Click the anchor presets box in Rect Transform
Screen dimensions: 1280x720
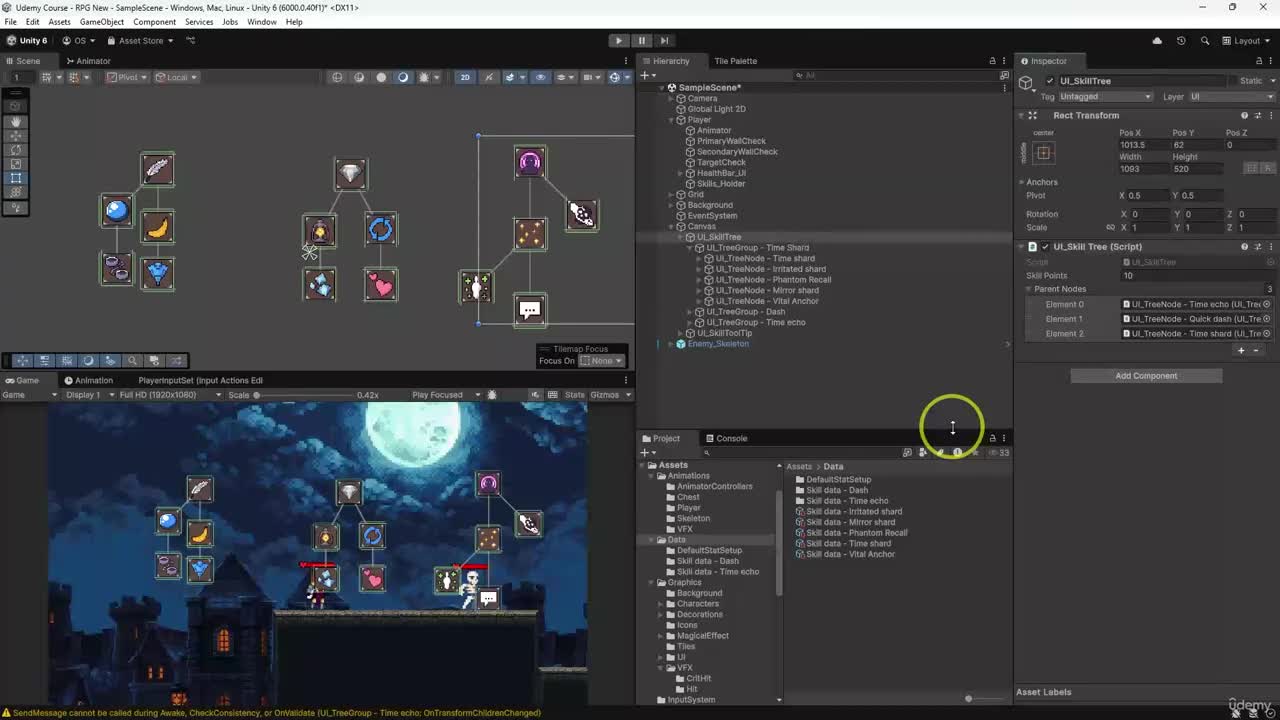point(1043,153)
